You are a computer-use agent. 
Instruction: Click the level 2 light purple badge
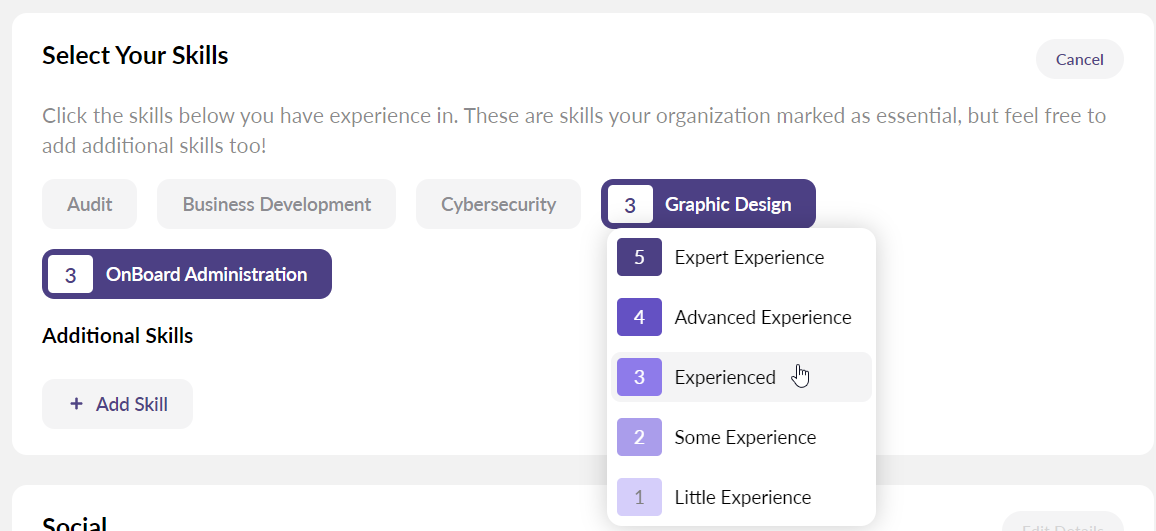click(x=639, y=437)
